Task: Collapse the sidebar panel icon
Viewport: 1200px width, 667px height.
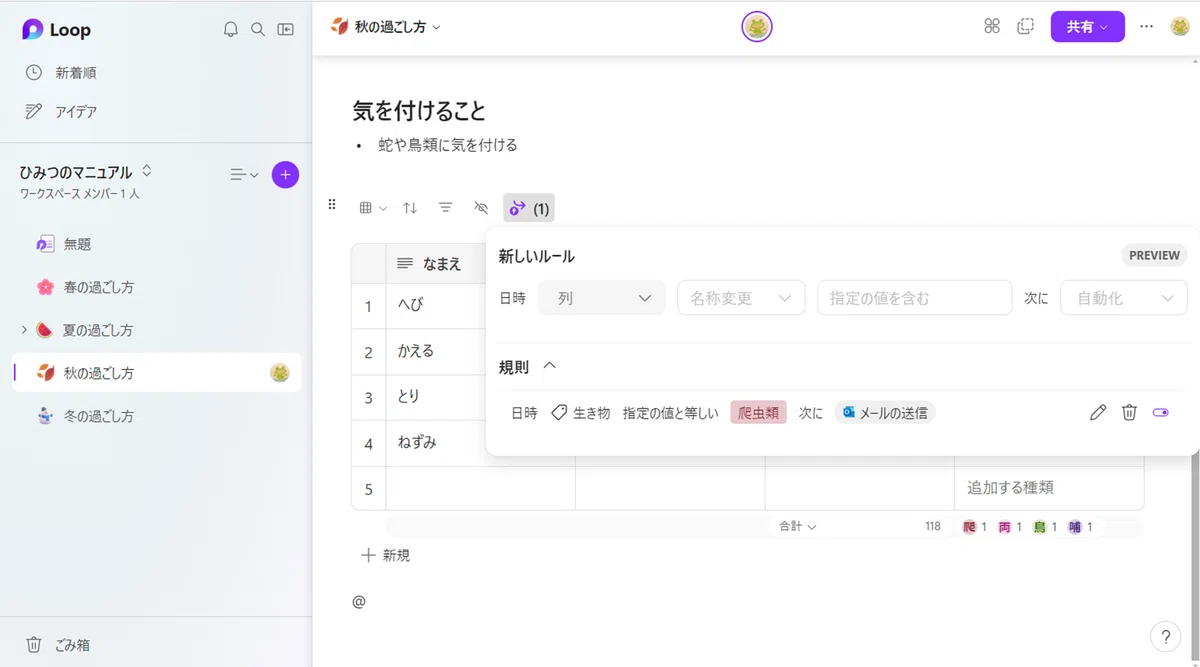Action: coord(286,29)
